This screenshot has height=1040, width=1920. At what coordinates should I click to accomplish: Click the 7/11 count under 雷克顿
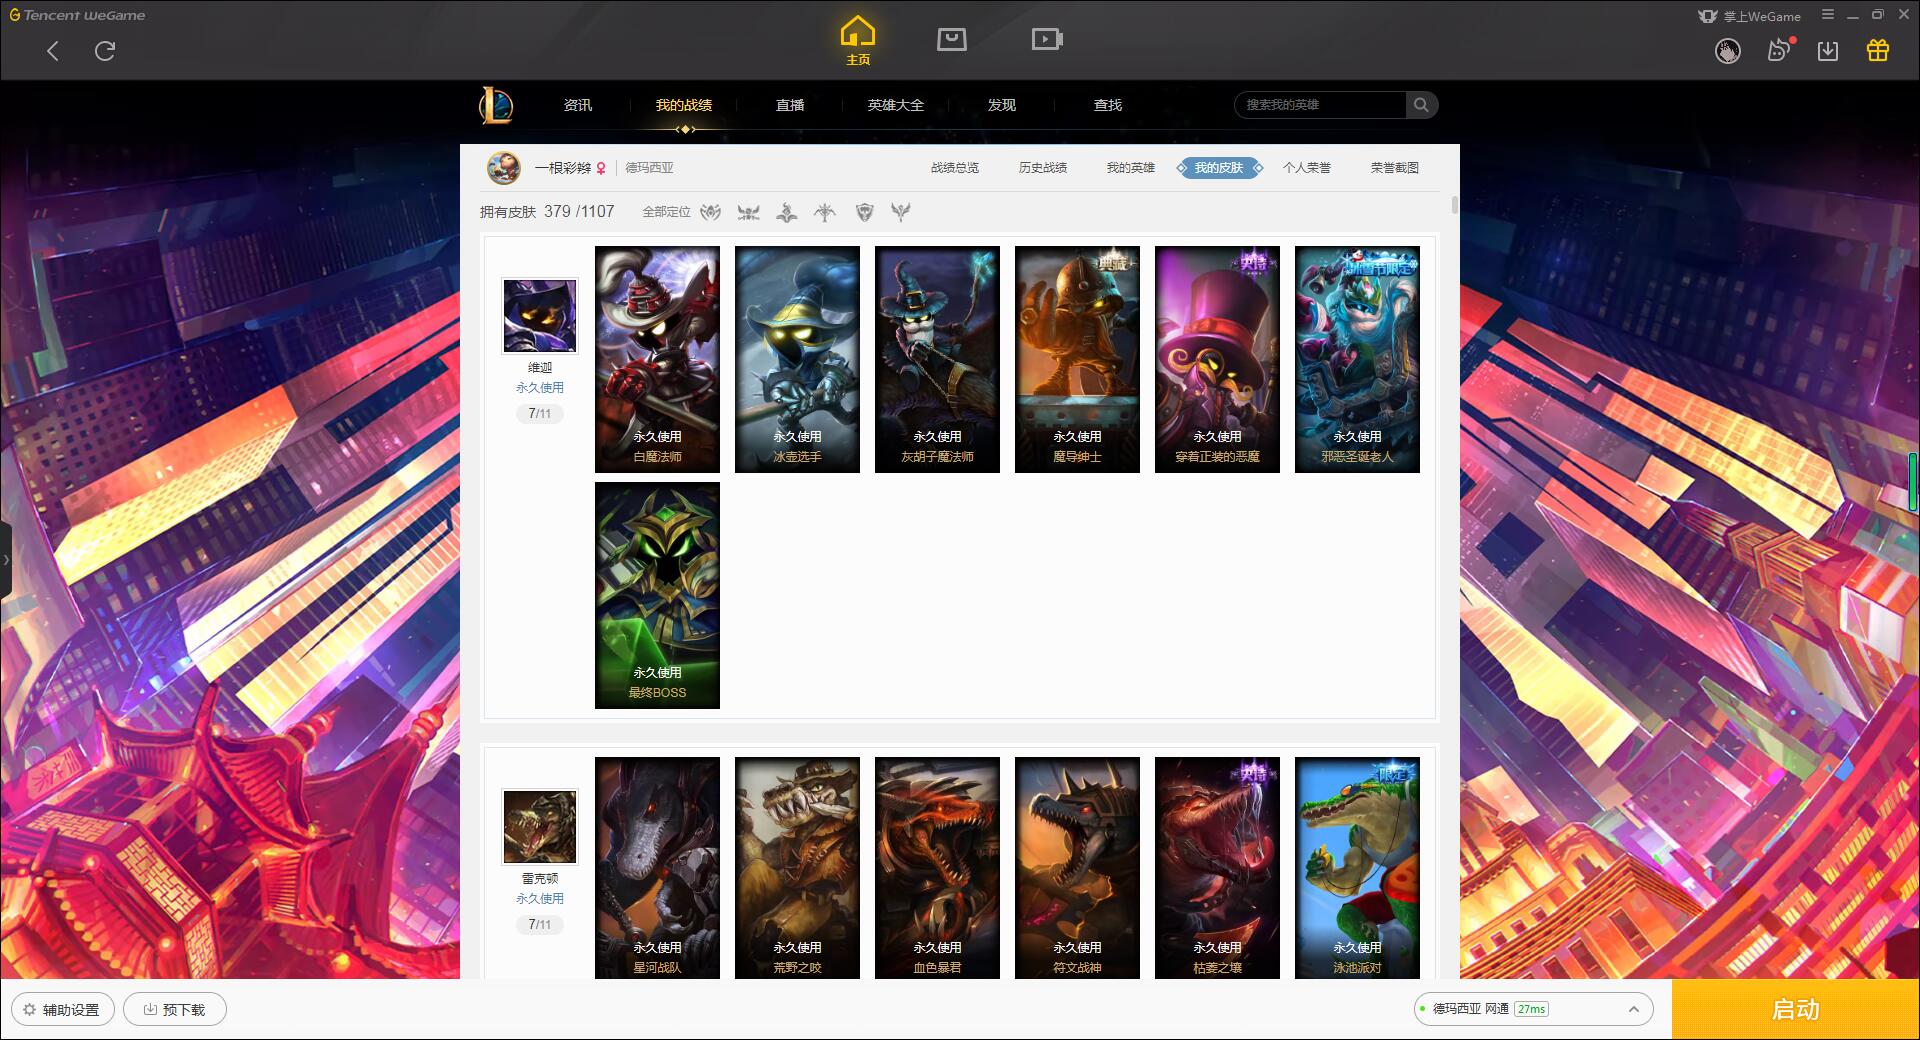click(x=540, y=924)
